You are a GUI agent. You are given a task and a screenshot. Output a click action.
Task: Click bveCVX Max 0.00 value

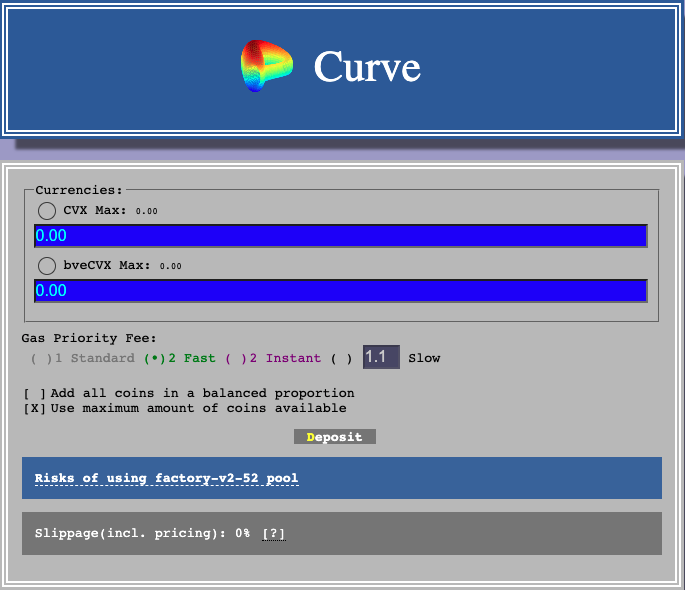(x=170, y=266)
